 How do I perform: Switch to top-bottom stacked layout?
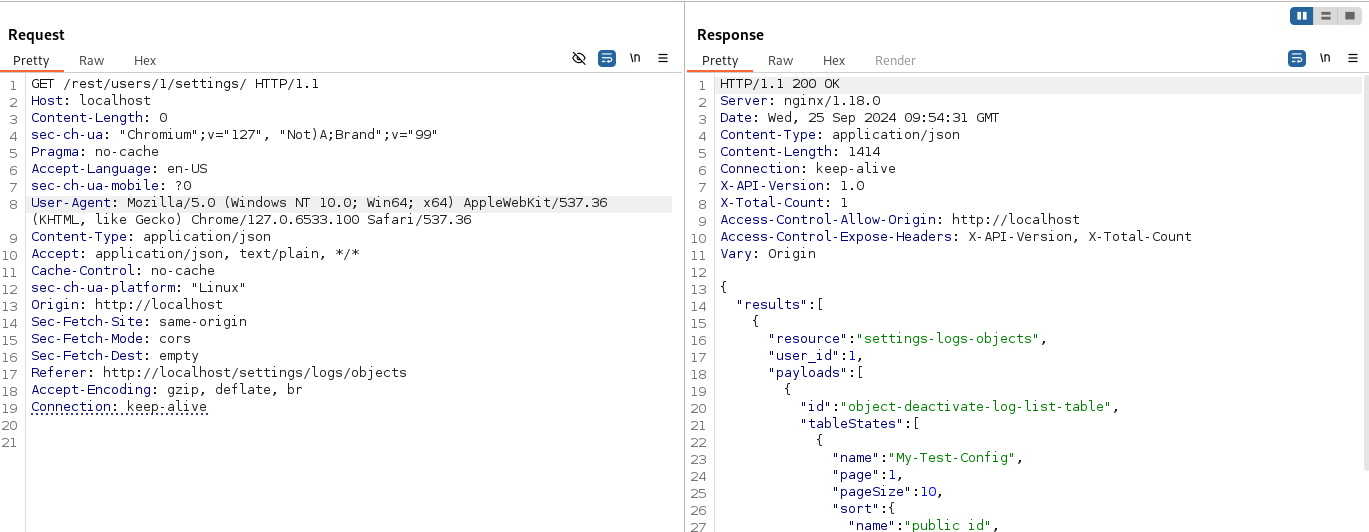pos(1326,16)
